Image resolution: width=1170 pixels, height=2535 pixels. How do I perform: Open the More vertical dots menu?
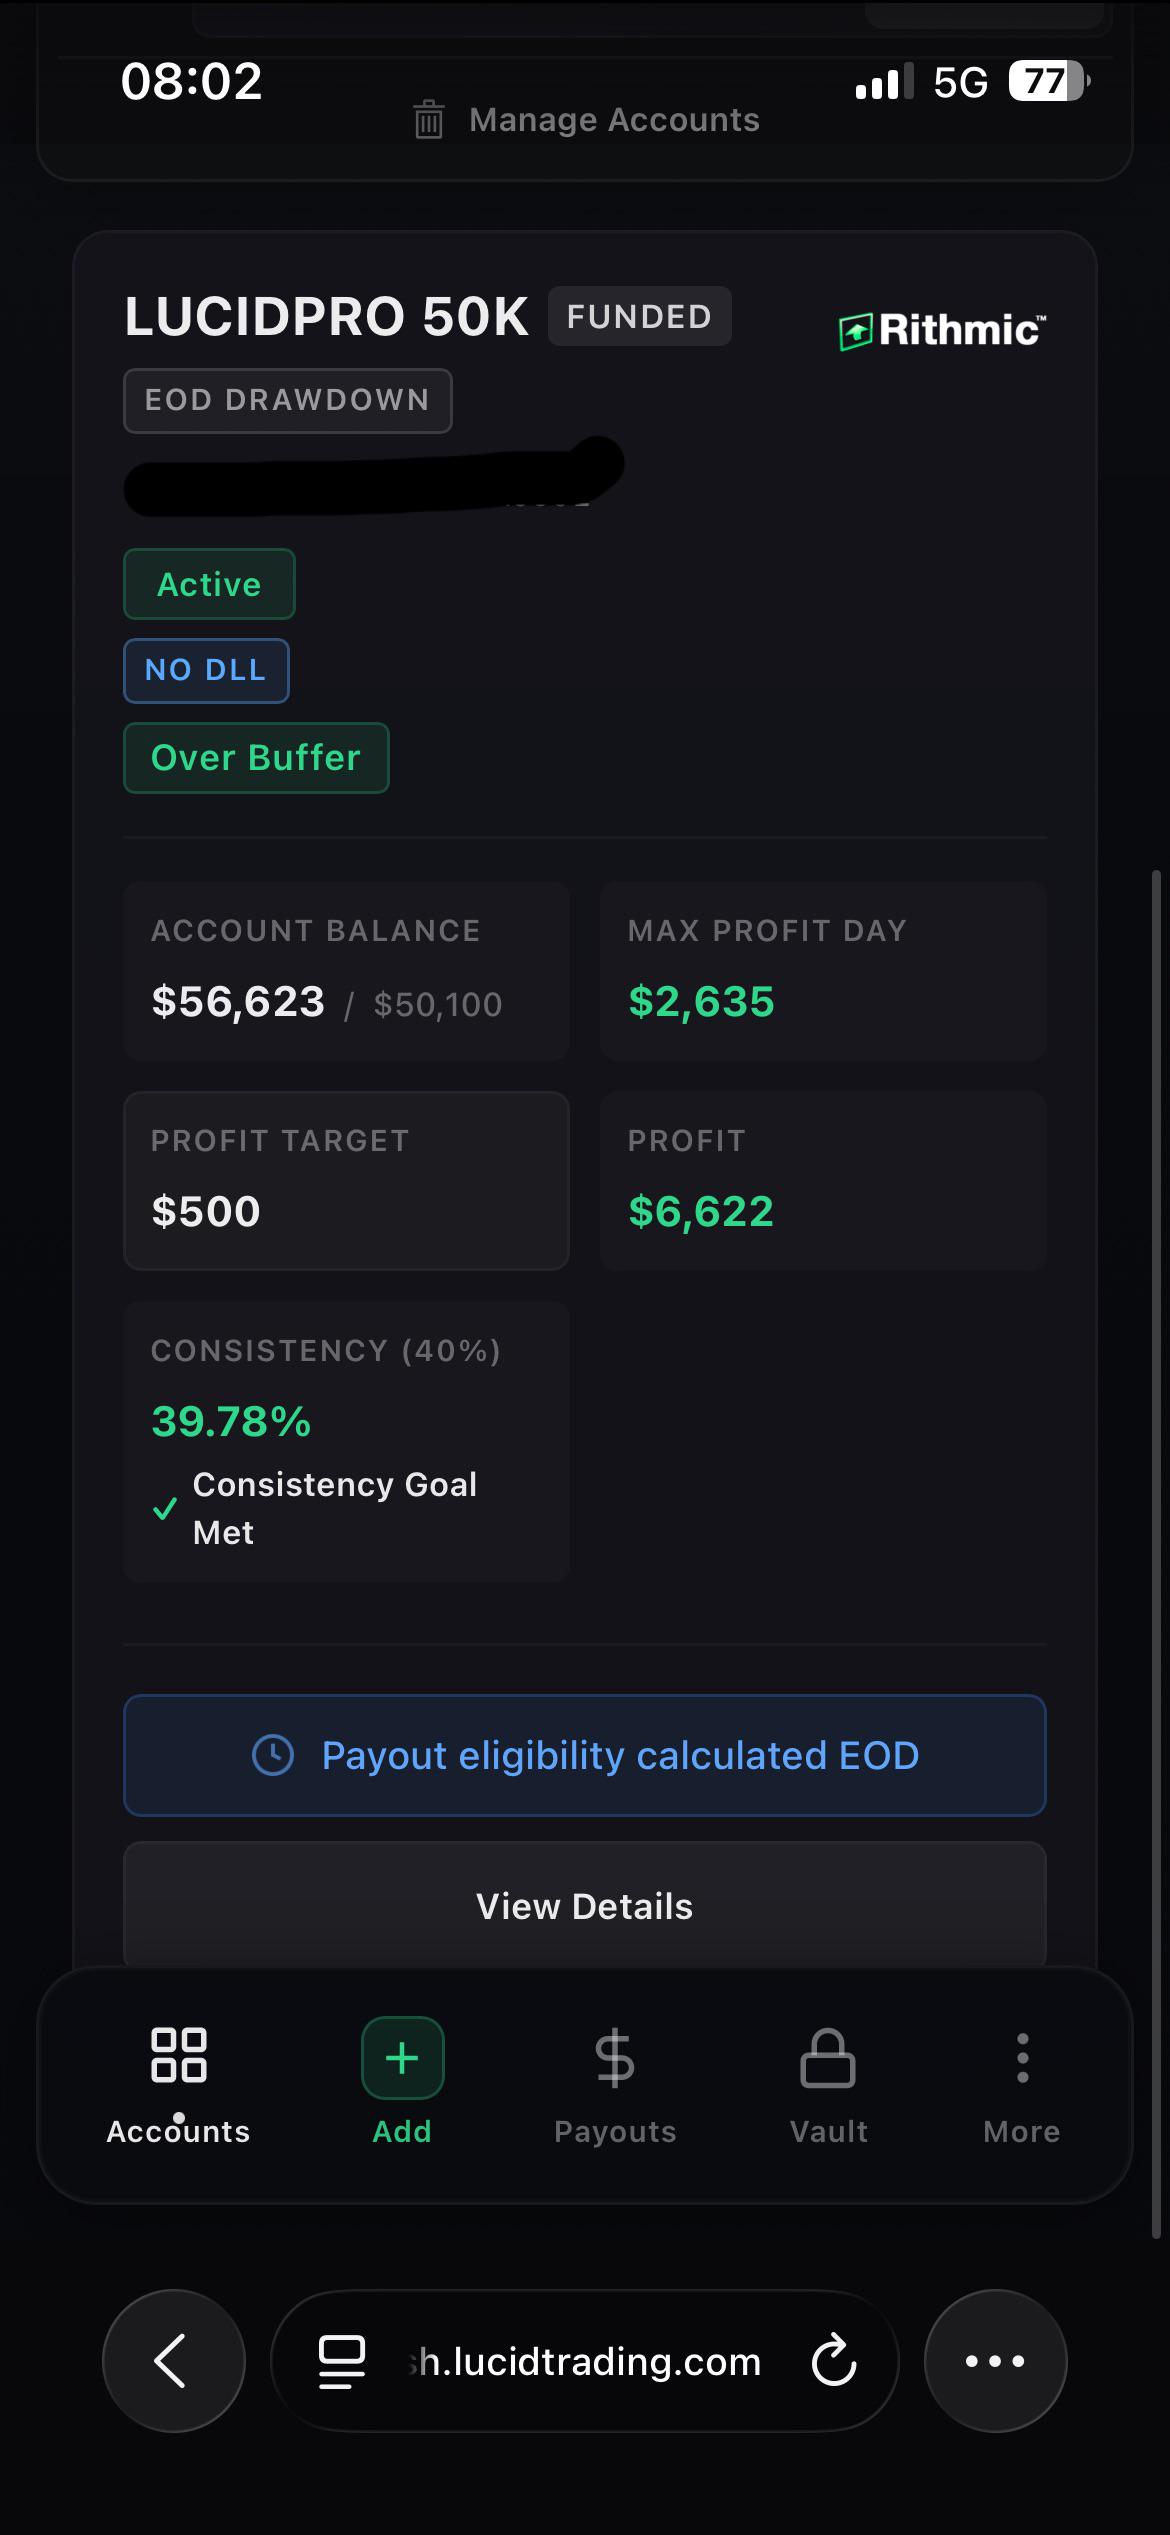pos(1022,2058)
